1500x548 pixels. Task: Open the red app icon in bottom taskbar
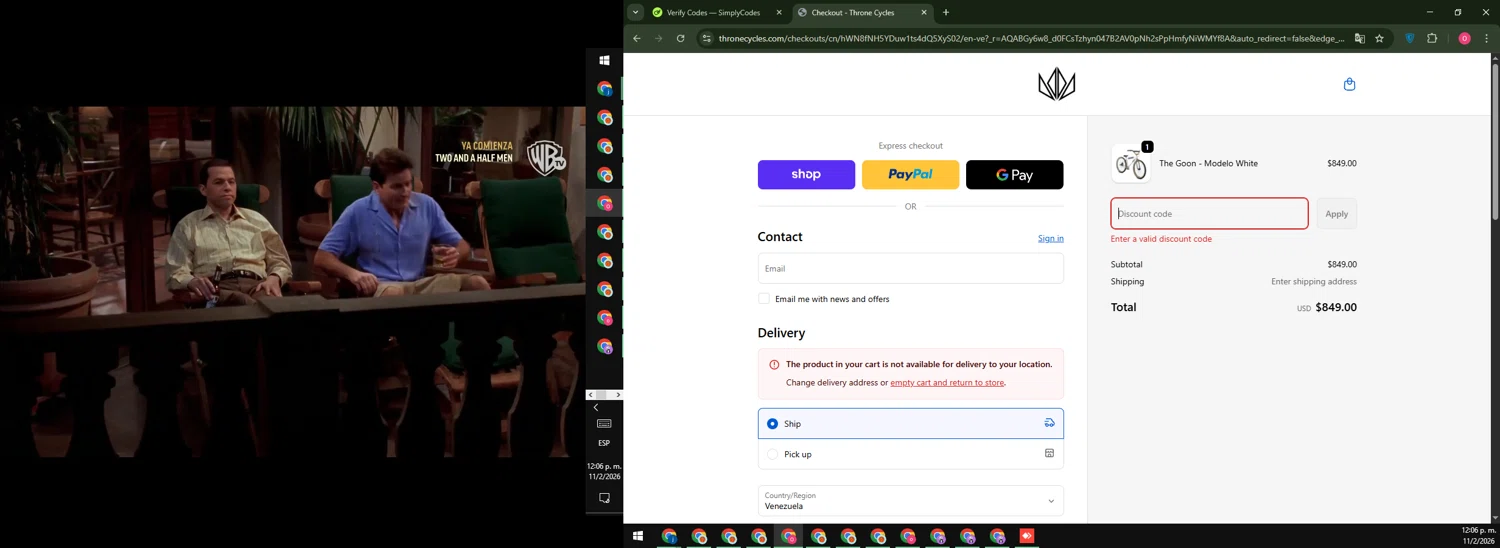click(1026, 536)
